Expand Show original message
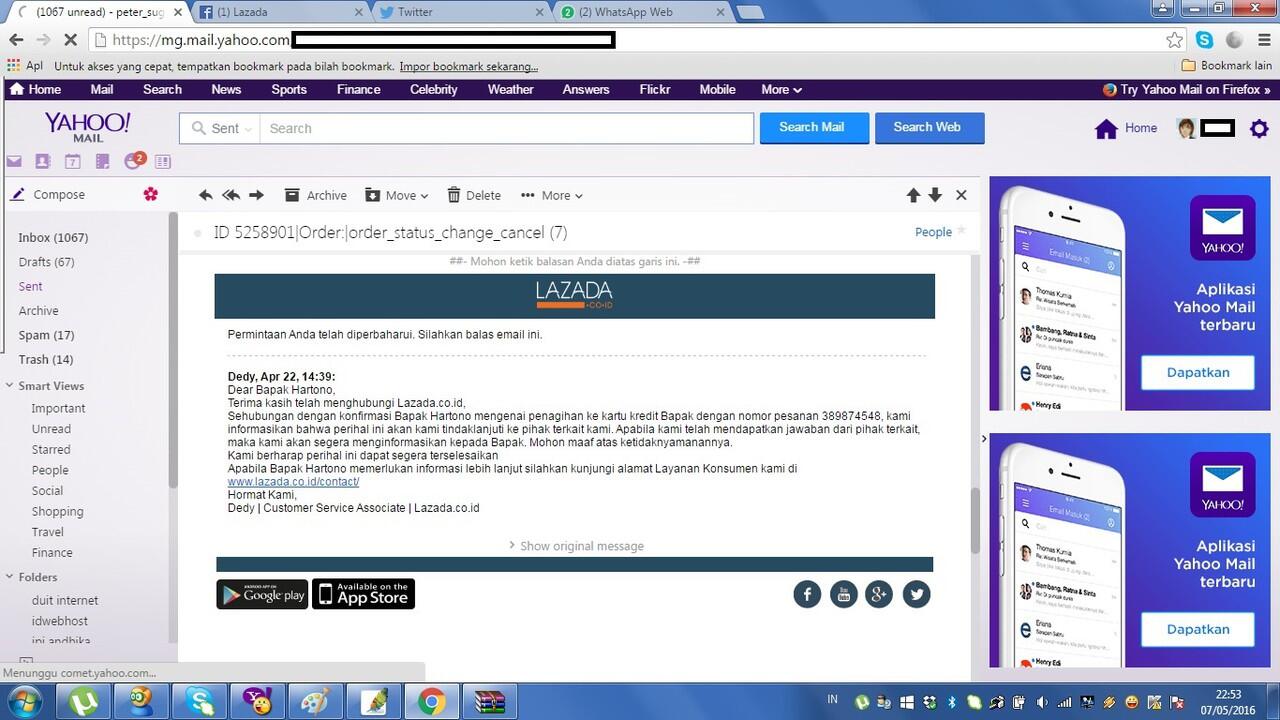Image resolution: width=1280 pixels, height=720 pixels. [576, 546]
